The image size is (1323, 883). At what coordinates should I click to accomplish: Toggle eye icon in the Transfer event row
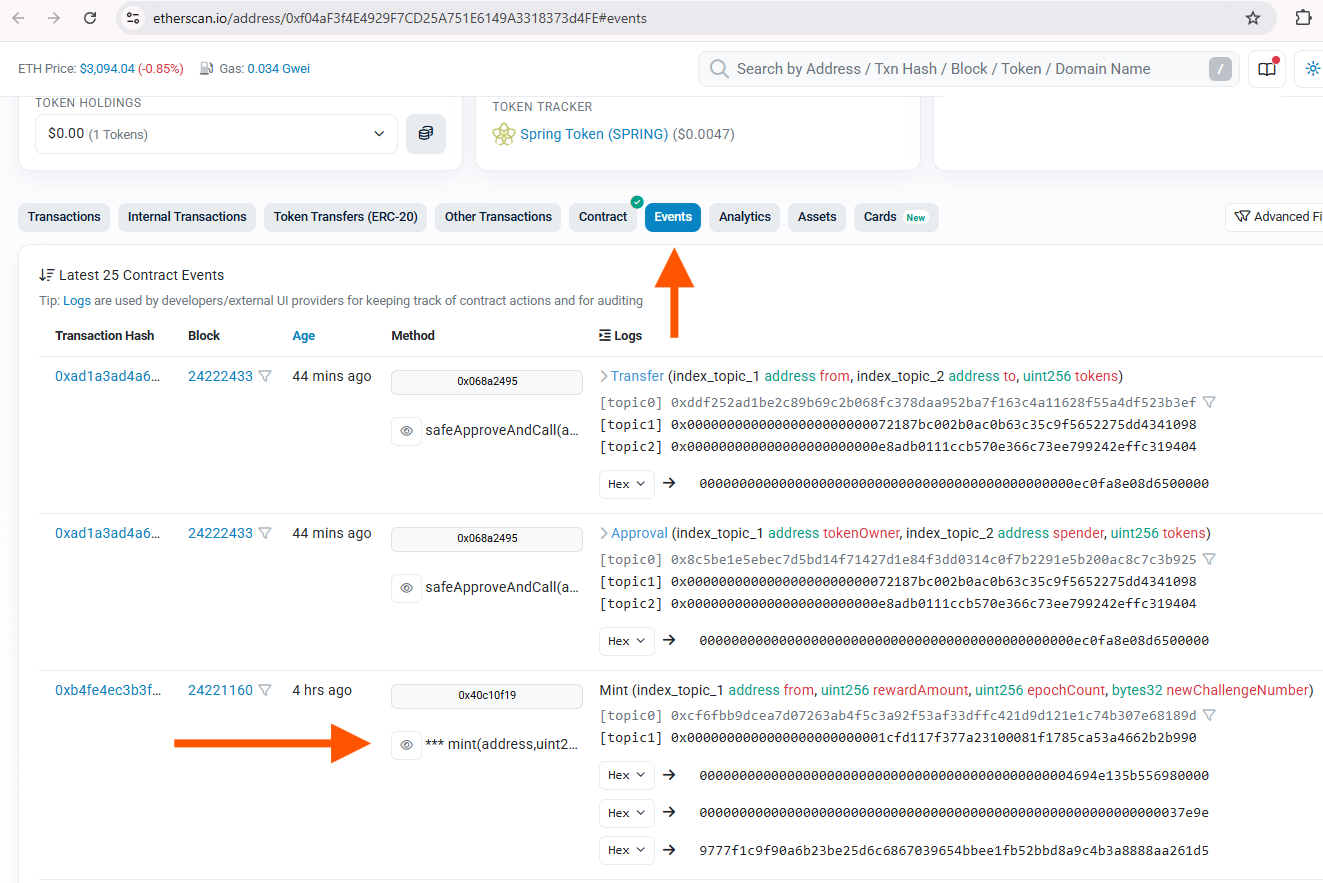(406, 431)
